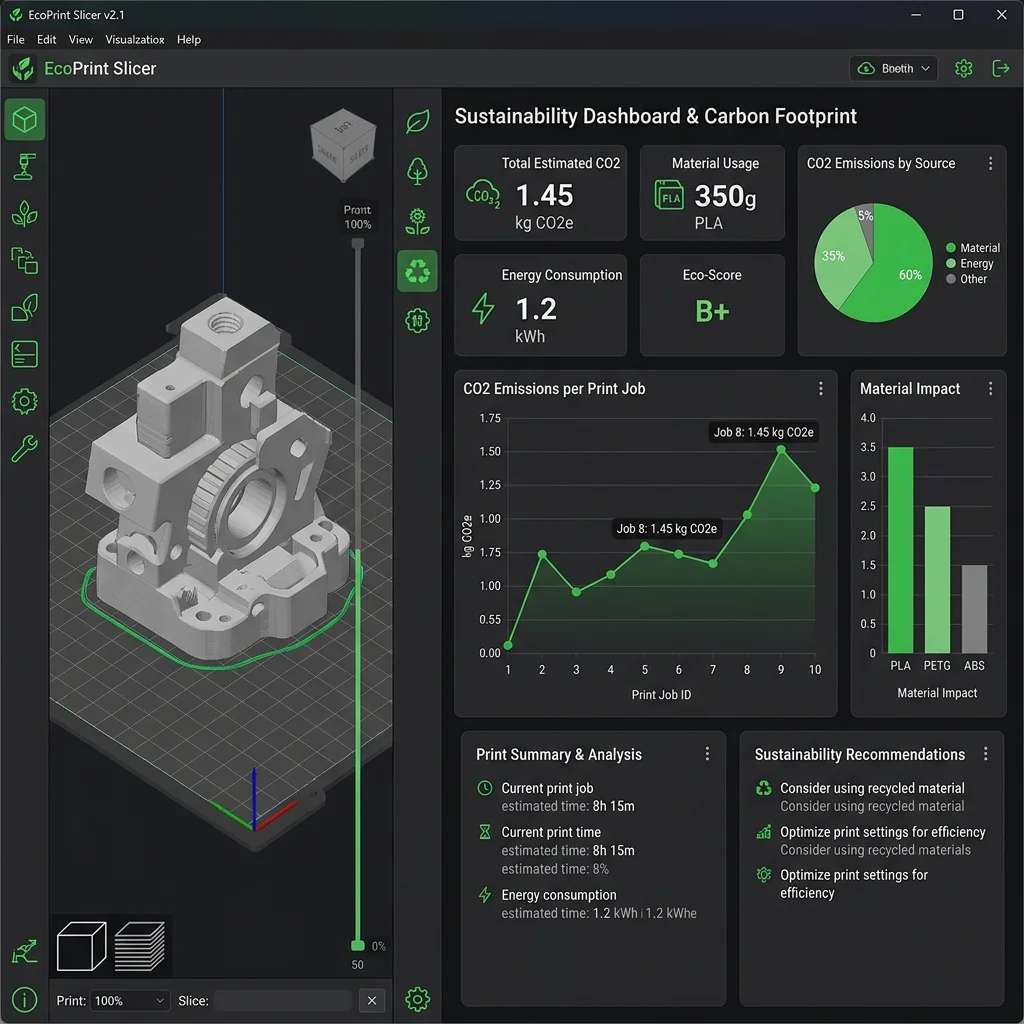Open the printer nozzle tool icon
This screenshot has width=1024, height=1024.
[25, 167]
